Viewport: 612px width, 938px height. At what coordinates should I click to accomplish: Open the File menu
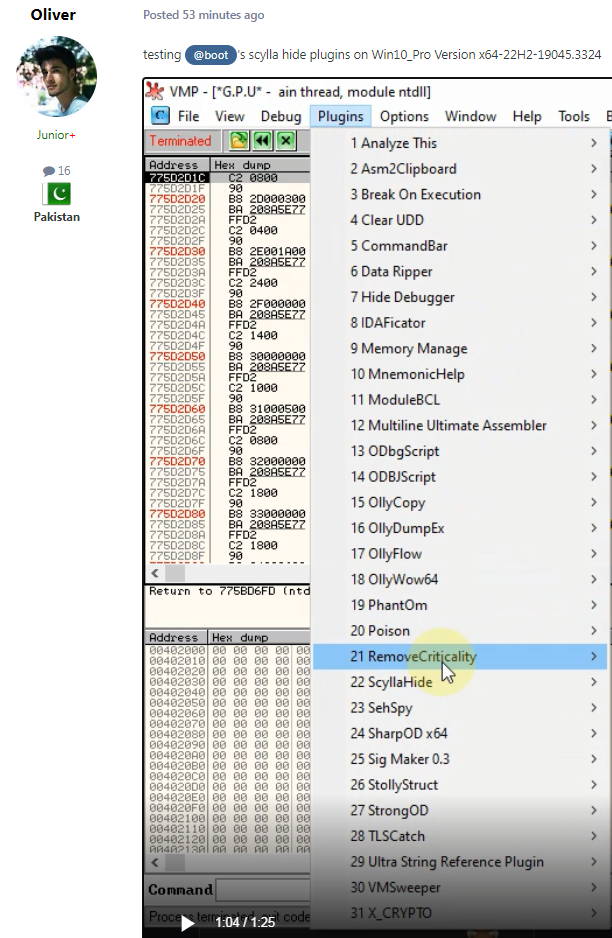point(188,116)
